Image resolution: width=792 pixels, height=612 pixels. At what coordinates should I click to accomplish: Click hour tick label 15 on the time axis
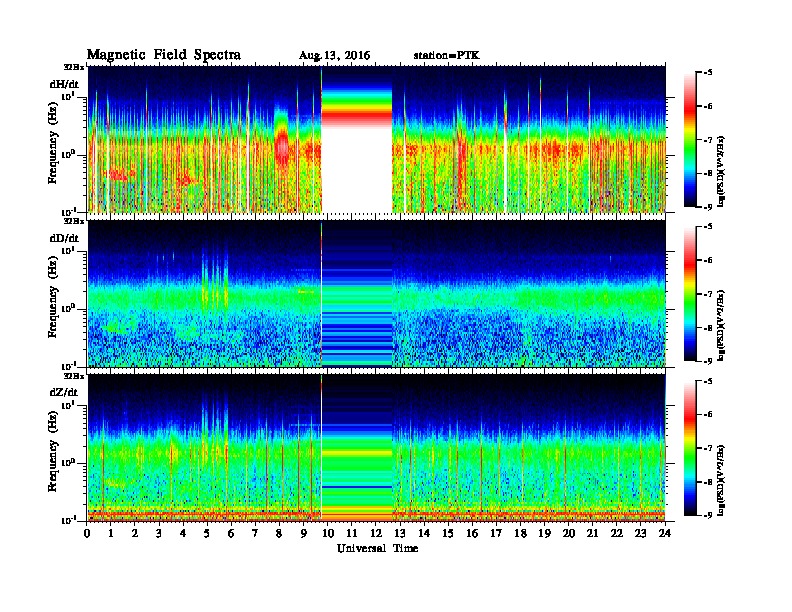pos(448,534)
